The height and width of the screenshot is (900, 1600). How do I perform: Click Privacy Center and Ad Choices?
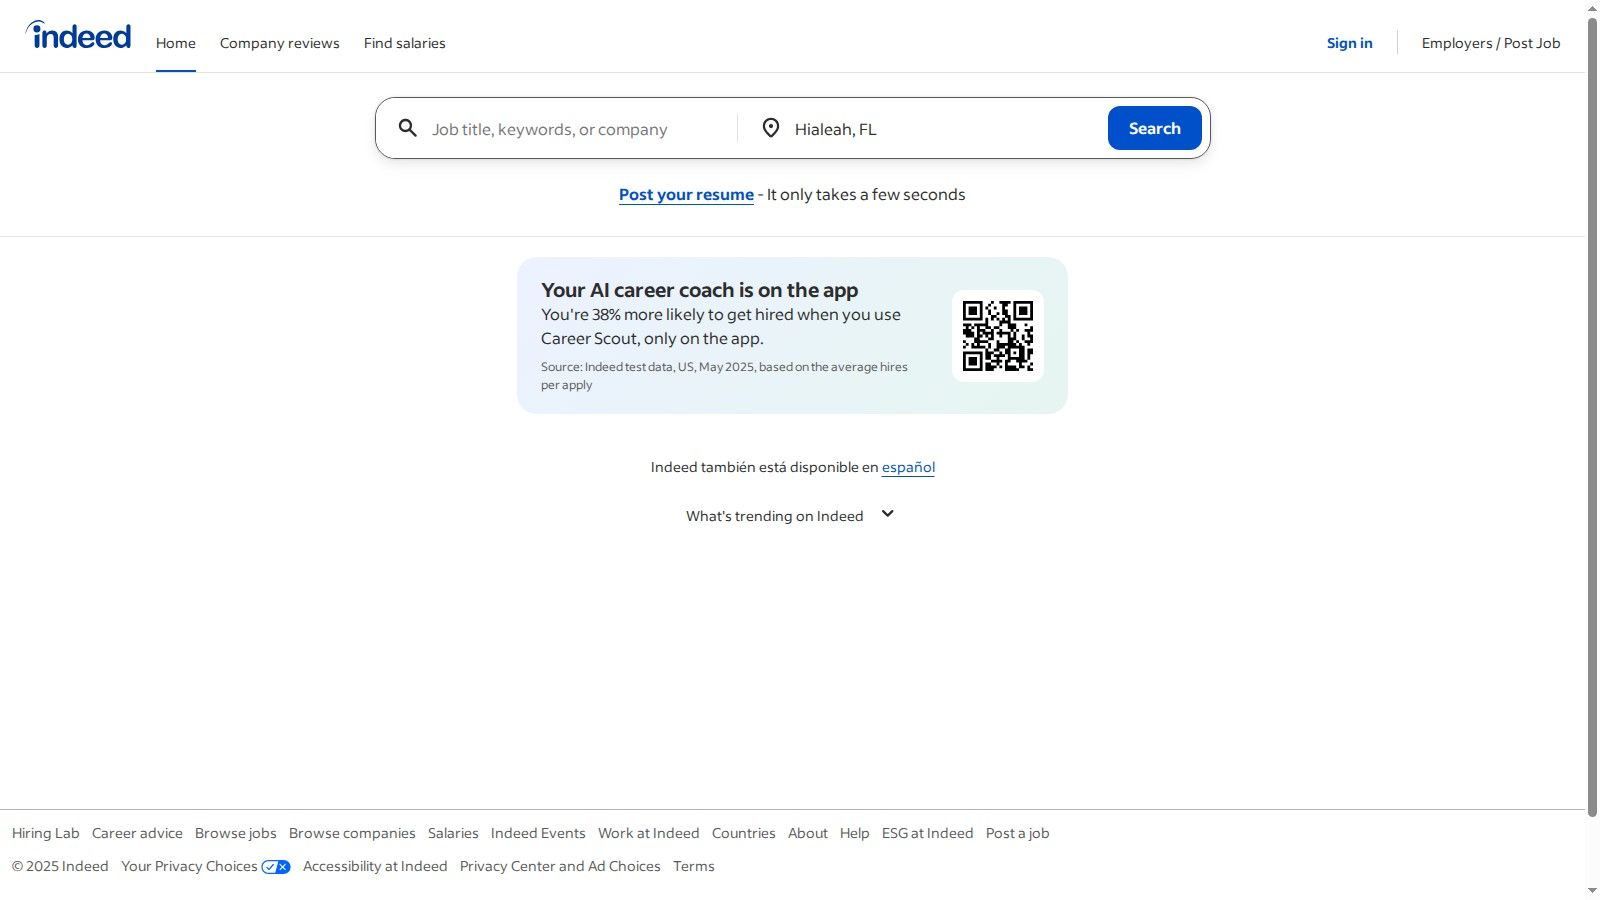(560, 866)
